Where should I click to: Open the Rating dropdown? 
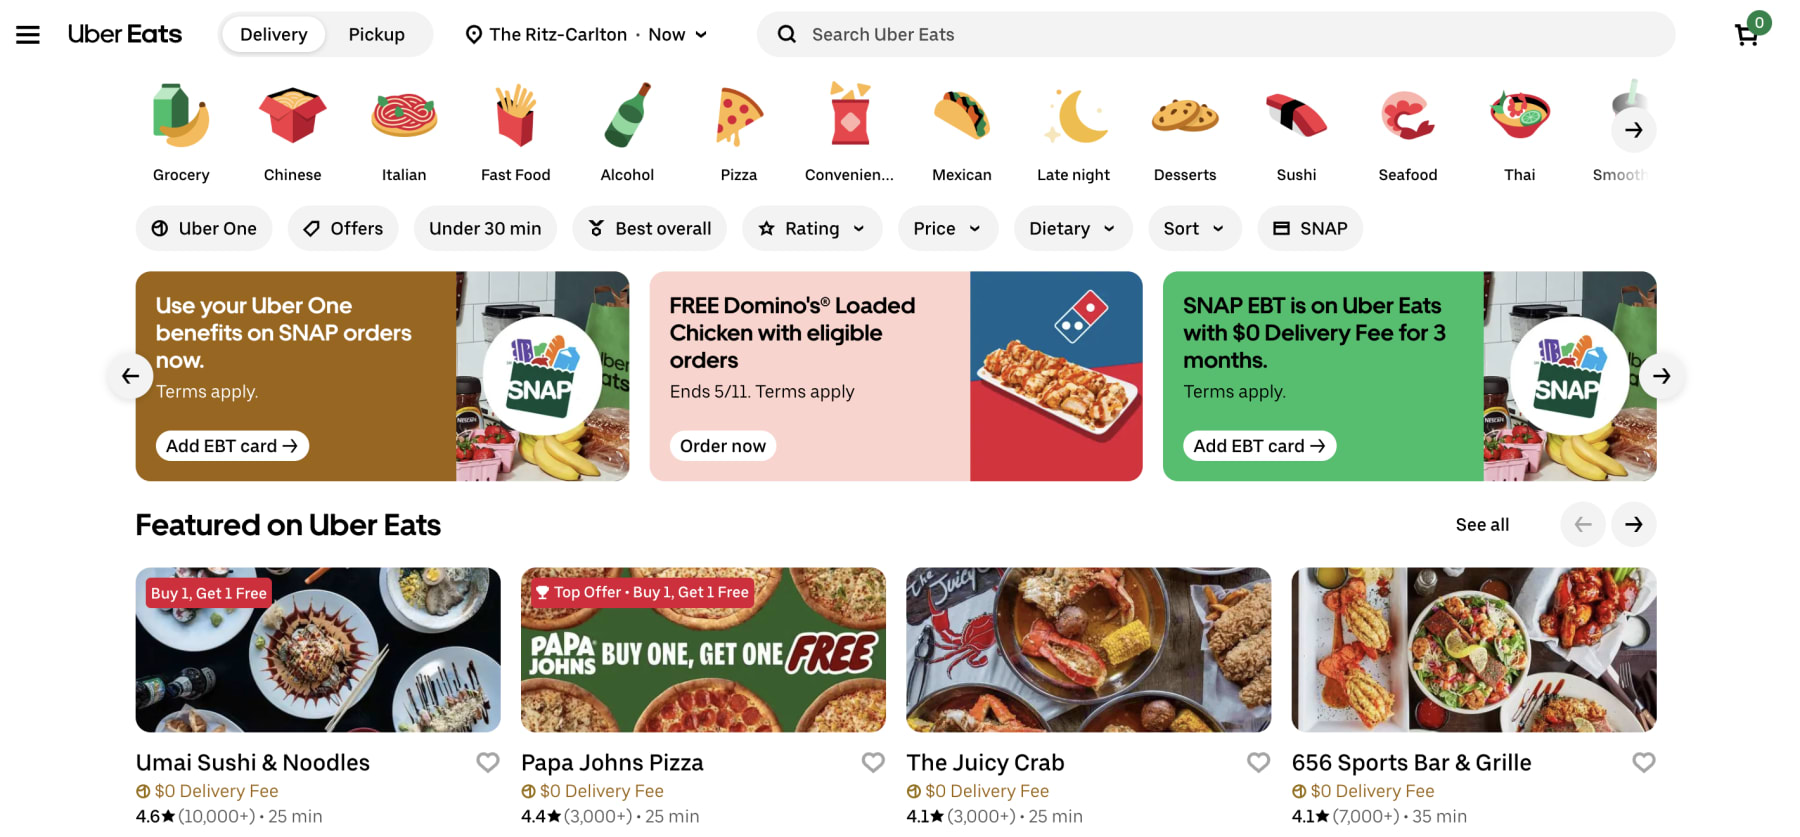pos(812,228)
